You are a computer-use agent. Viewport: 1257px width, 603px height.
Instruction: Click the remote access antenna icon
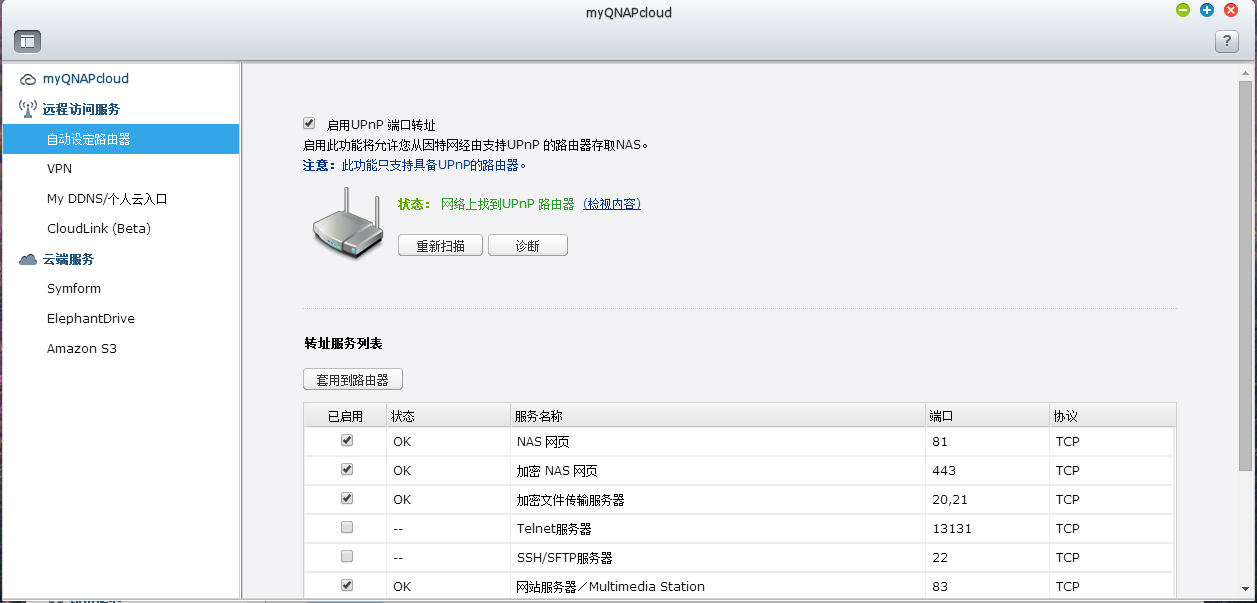point(28,109)
